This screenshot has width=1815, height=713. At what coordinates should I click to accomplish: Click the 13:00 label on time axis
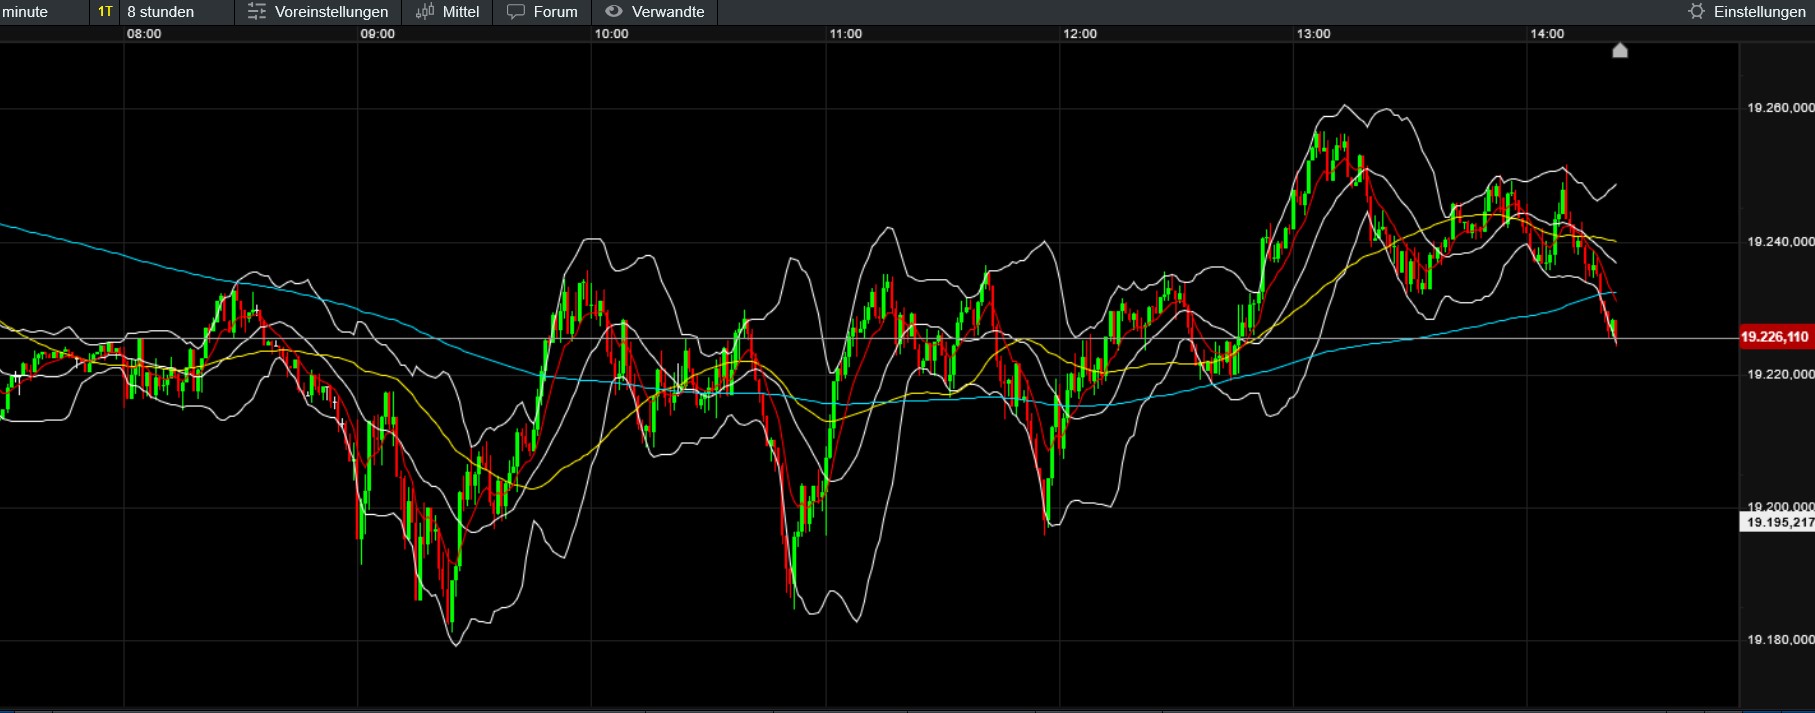1313,34
